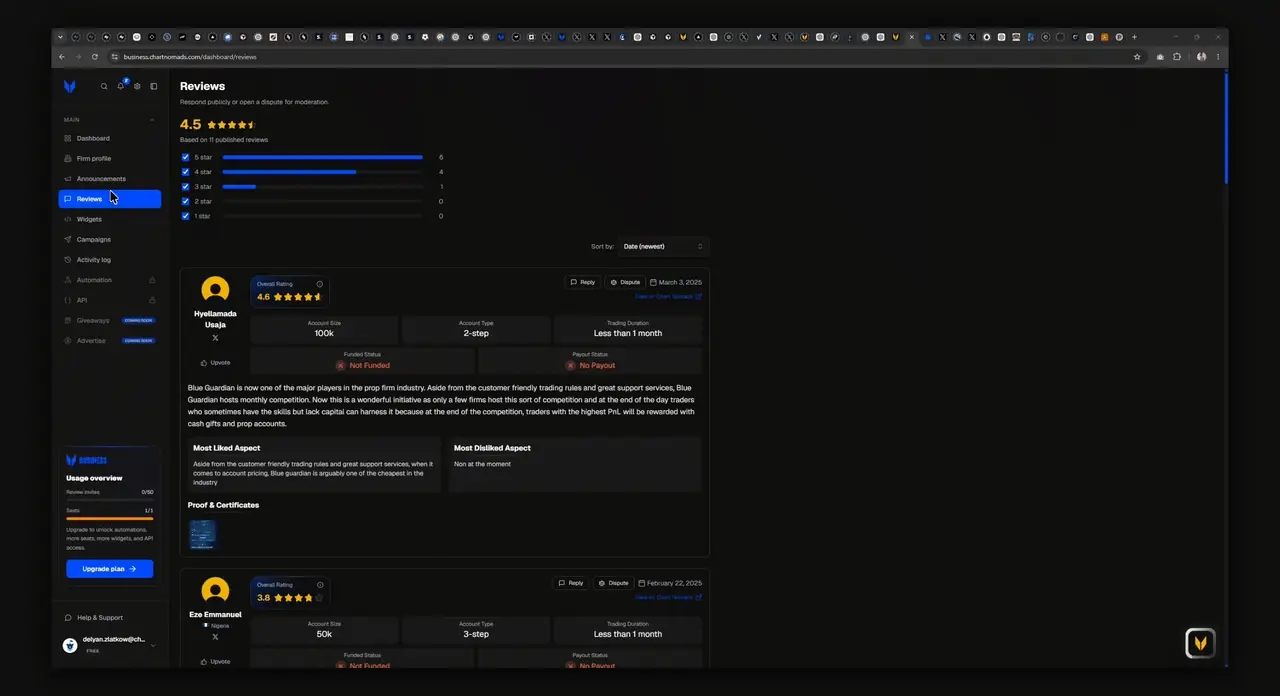Viewport: 1280px width, 696px height.
Task: Open Hyellamada Usaja's X profile icon
Action: [x=215, y=338]
